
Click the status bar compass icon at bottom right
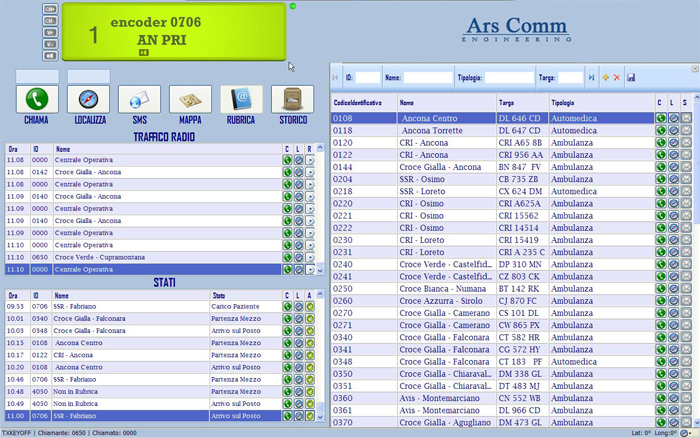pos(684,433)
